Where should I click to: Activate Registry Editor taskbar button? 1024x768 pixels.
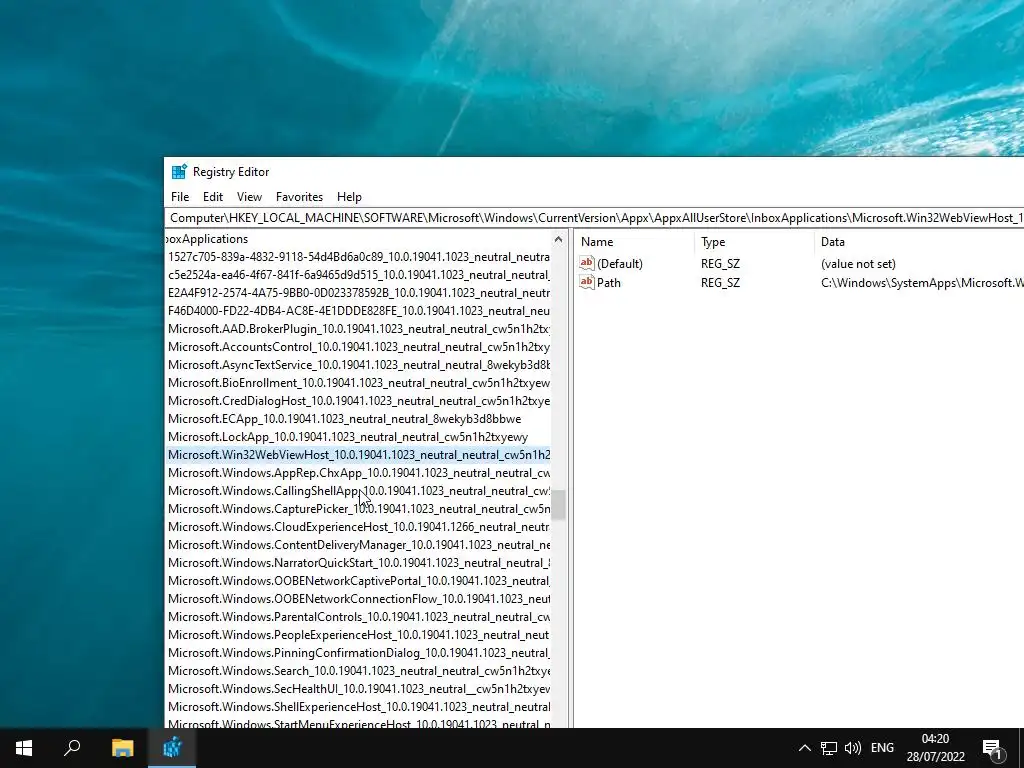172,748
